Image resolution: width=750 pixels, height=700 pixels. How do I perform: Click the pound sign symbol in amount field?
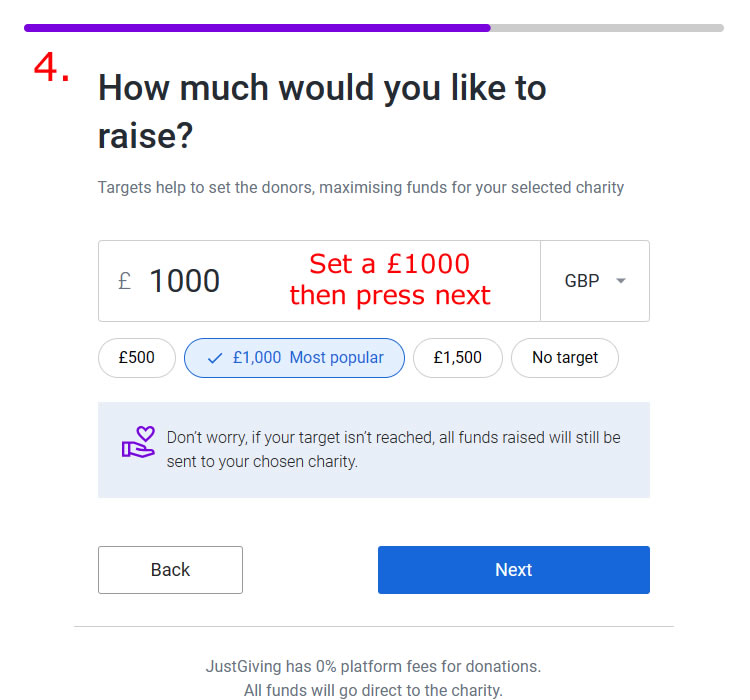(x=124, y=281)
